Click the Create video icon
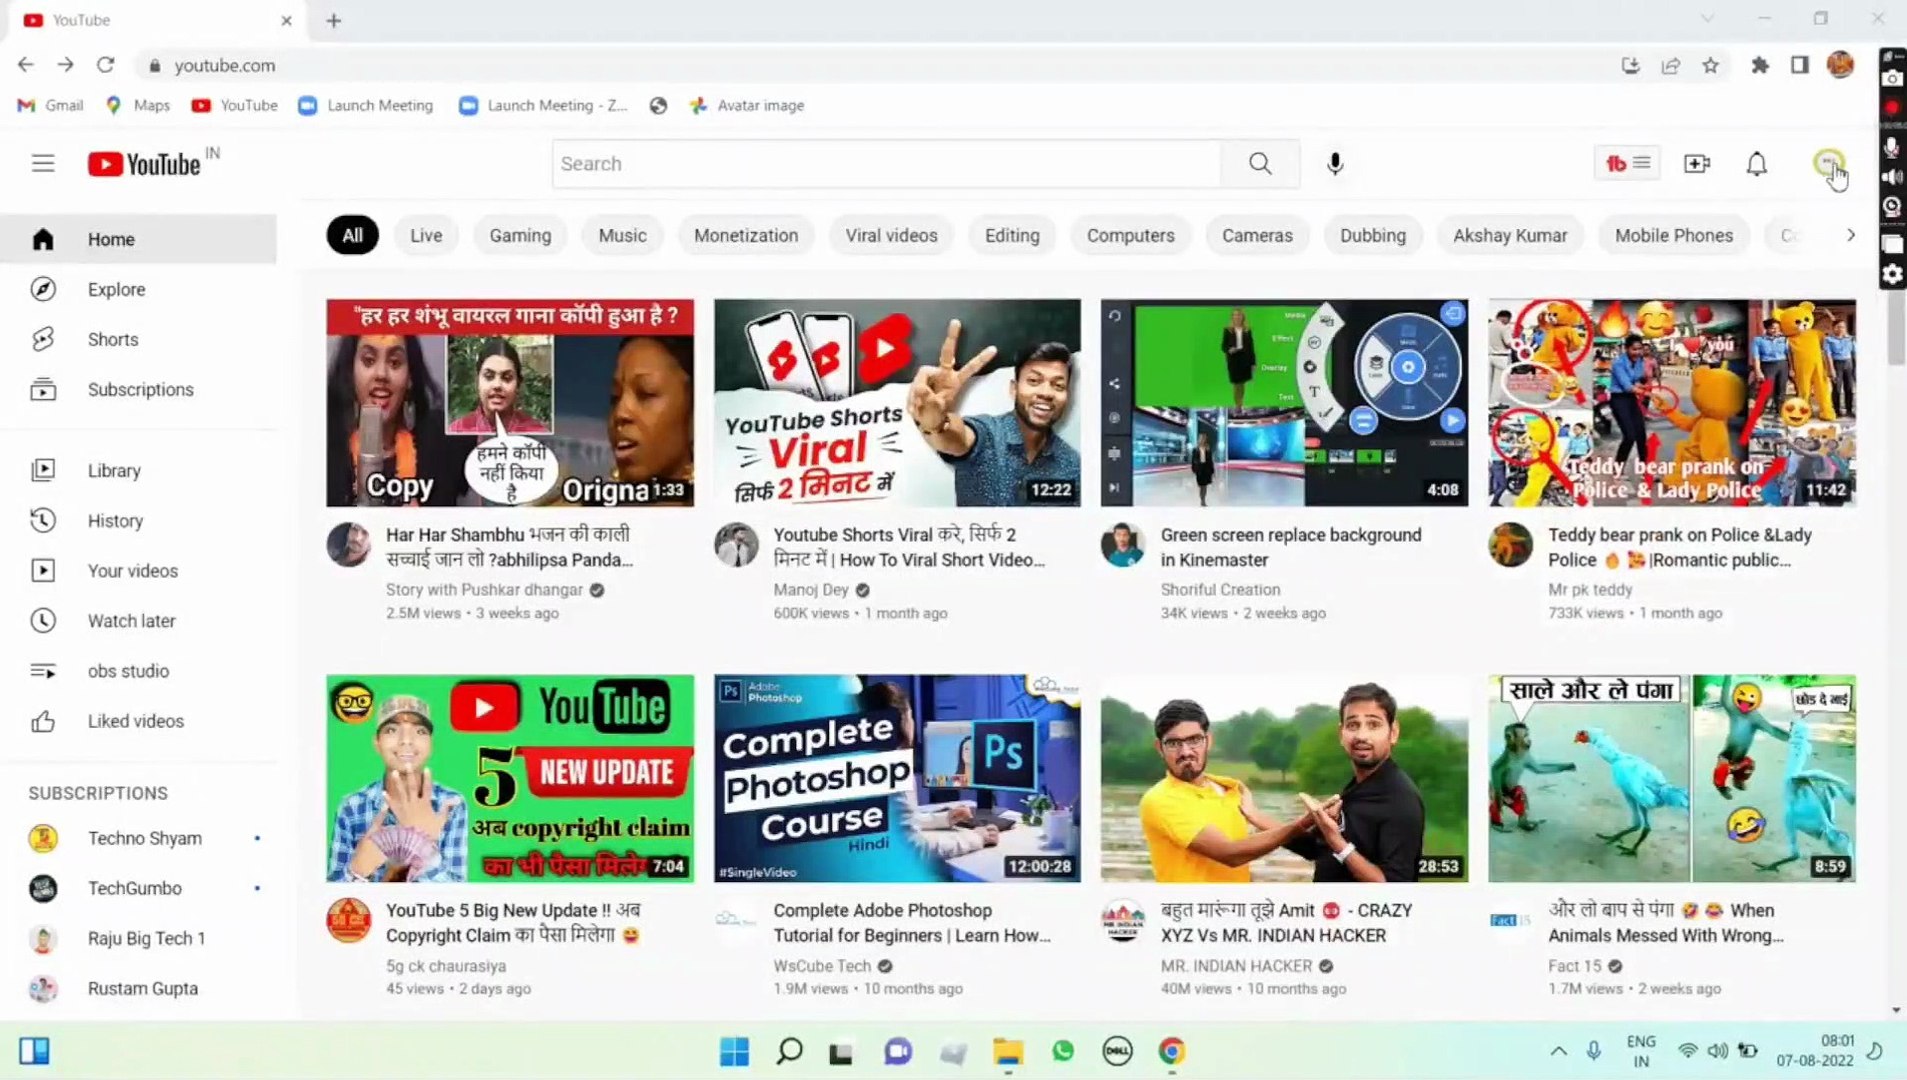Viewport: 1907px width, 1080px height. [x=1697, y=163]
